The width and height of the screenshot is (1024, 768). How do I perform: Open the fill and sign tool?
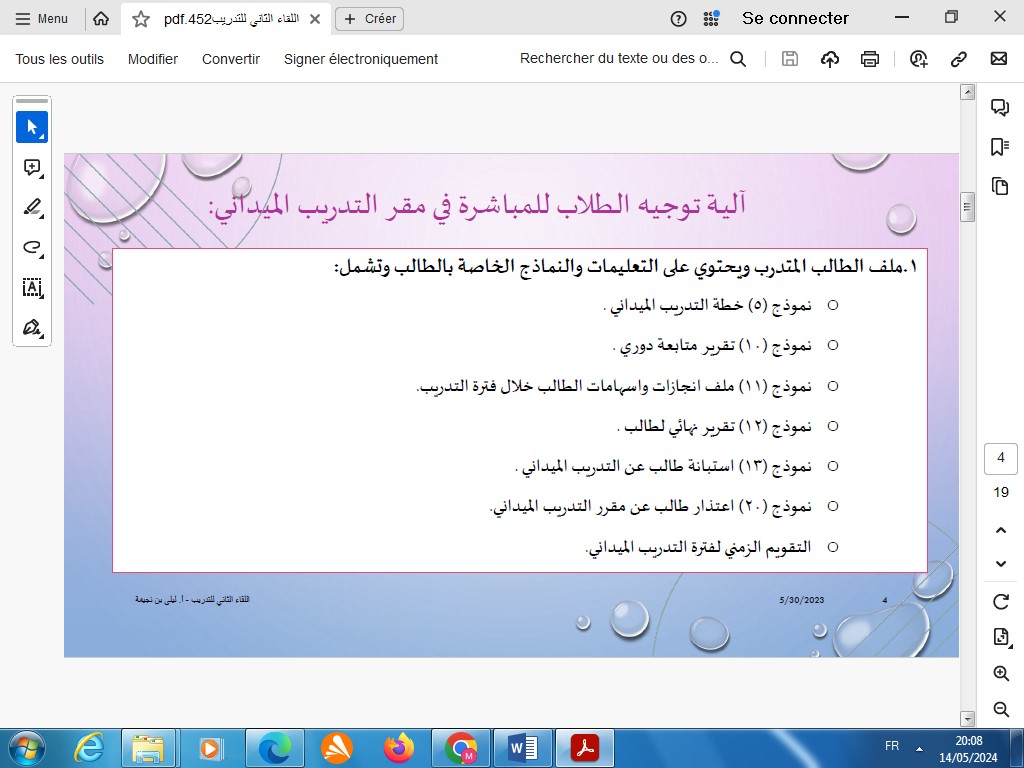click(x=32, y=328)
